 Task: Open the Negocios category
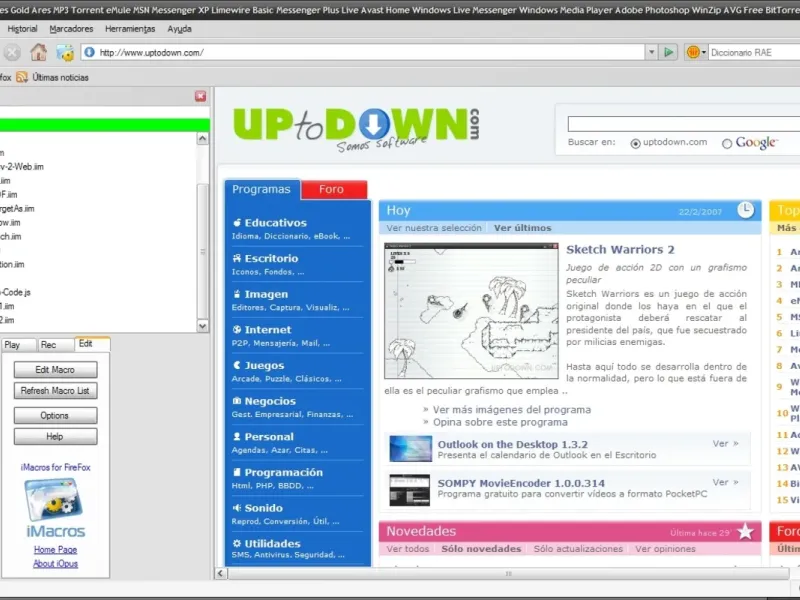tap(270, 401)
